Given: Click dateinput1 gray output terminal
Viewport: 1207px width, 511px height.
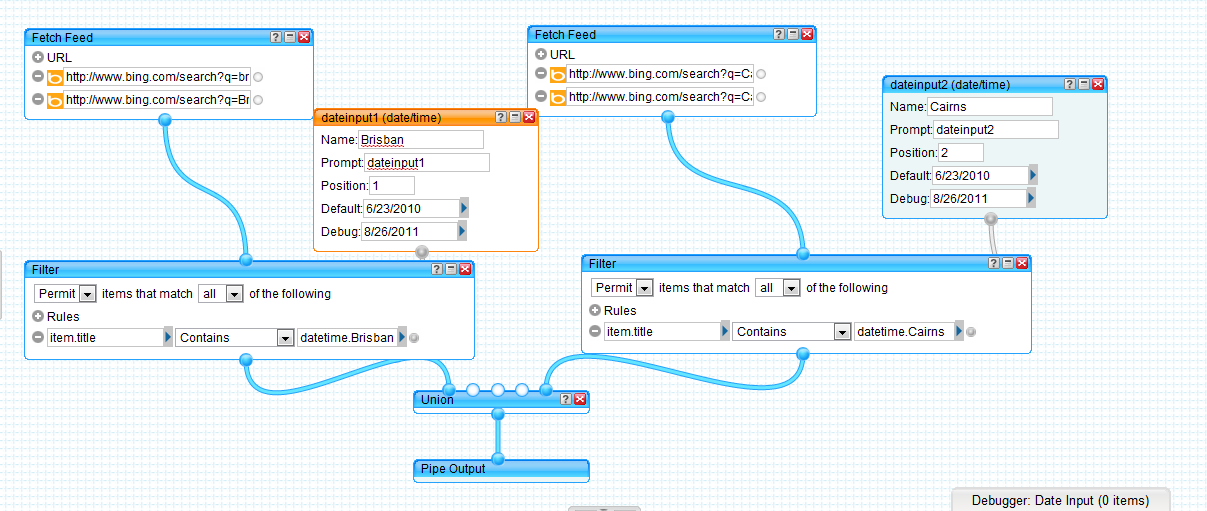Looking at the screenshot, I should pyautogui.click(x=421, y=252).
